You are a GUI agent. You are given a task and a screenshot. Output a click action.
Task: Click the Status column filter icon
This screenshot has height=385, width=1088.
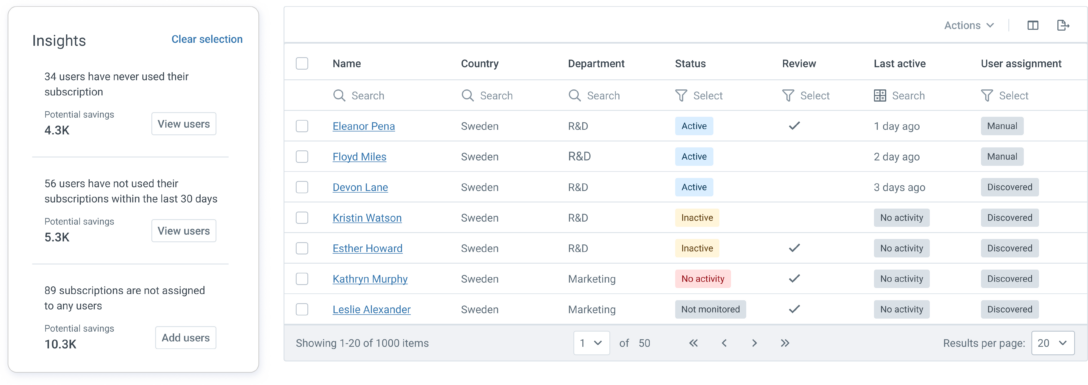pyautogui.click(x=681, y=96)
